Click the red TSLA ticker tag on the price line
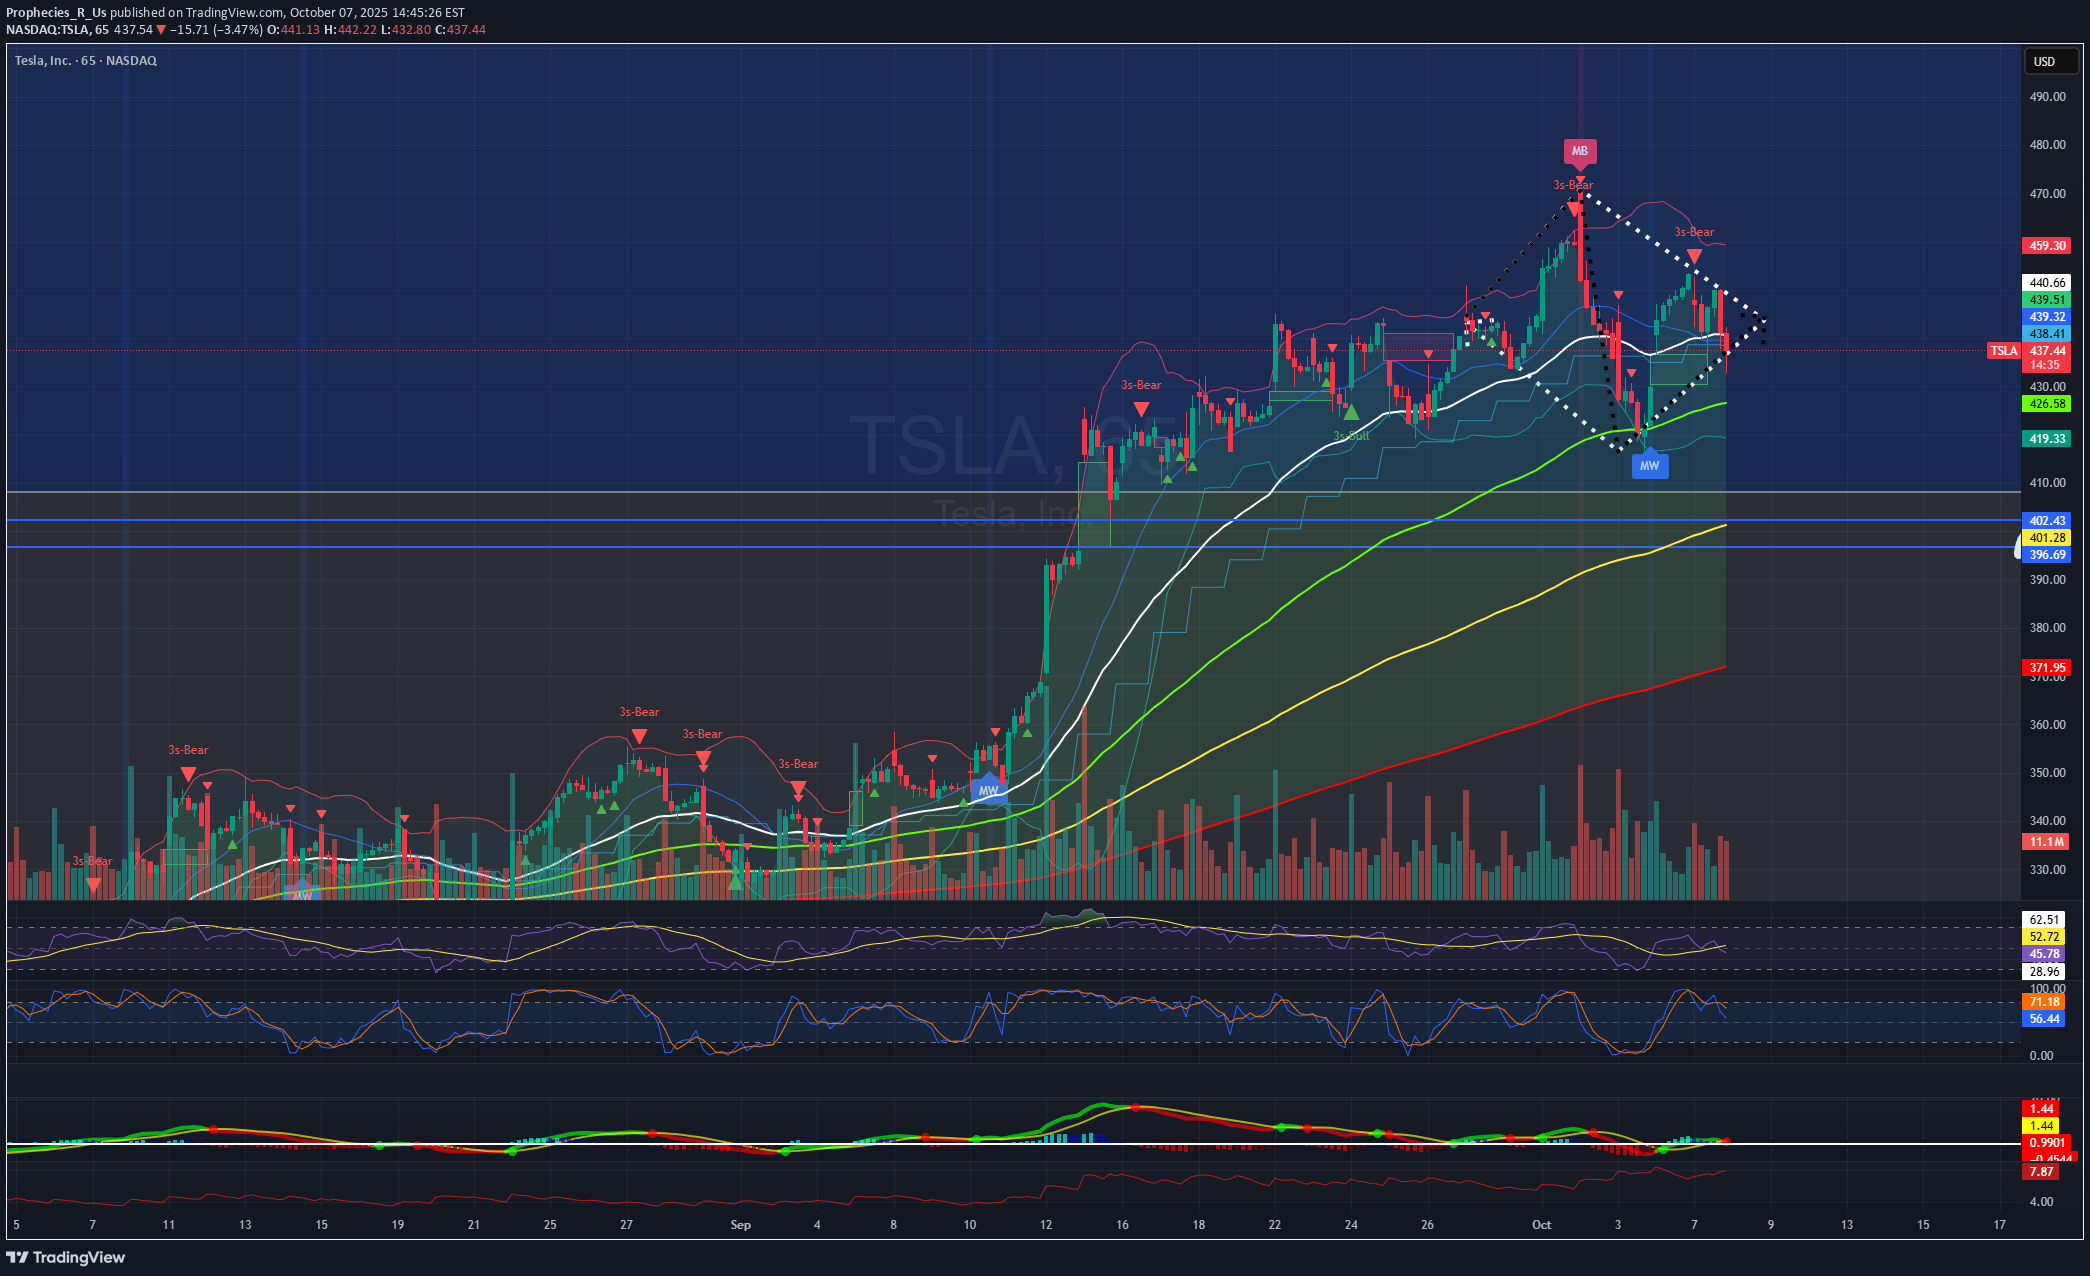Viewport: 2090px width, 1276px height. pos(2003,351)
